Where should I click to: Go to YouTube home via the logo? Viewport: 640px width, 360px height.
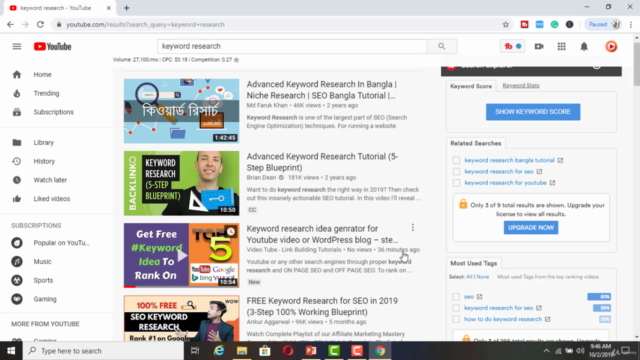(x=53, y=47)
